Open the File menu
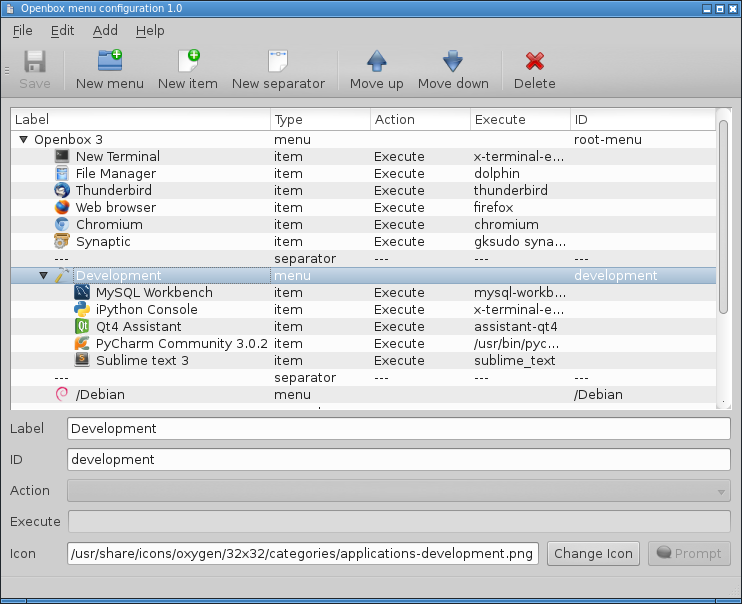This screenshot has width=742, height=604. [x=23, y=31]
